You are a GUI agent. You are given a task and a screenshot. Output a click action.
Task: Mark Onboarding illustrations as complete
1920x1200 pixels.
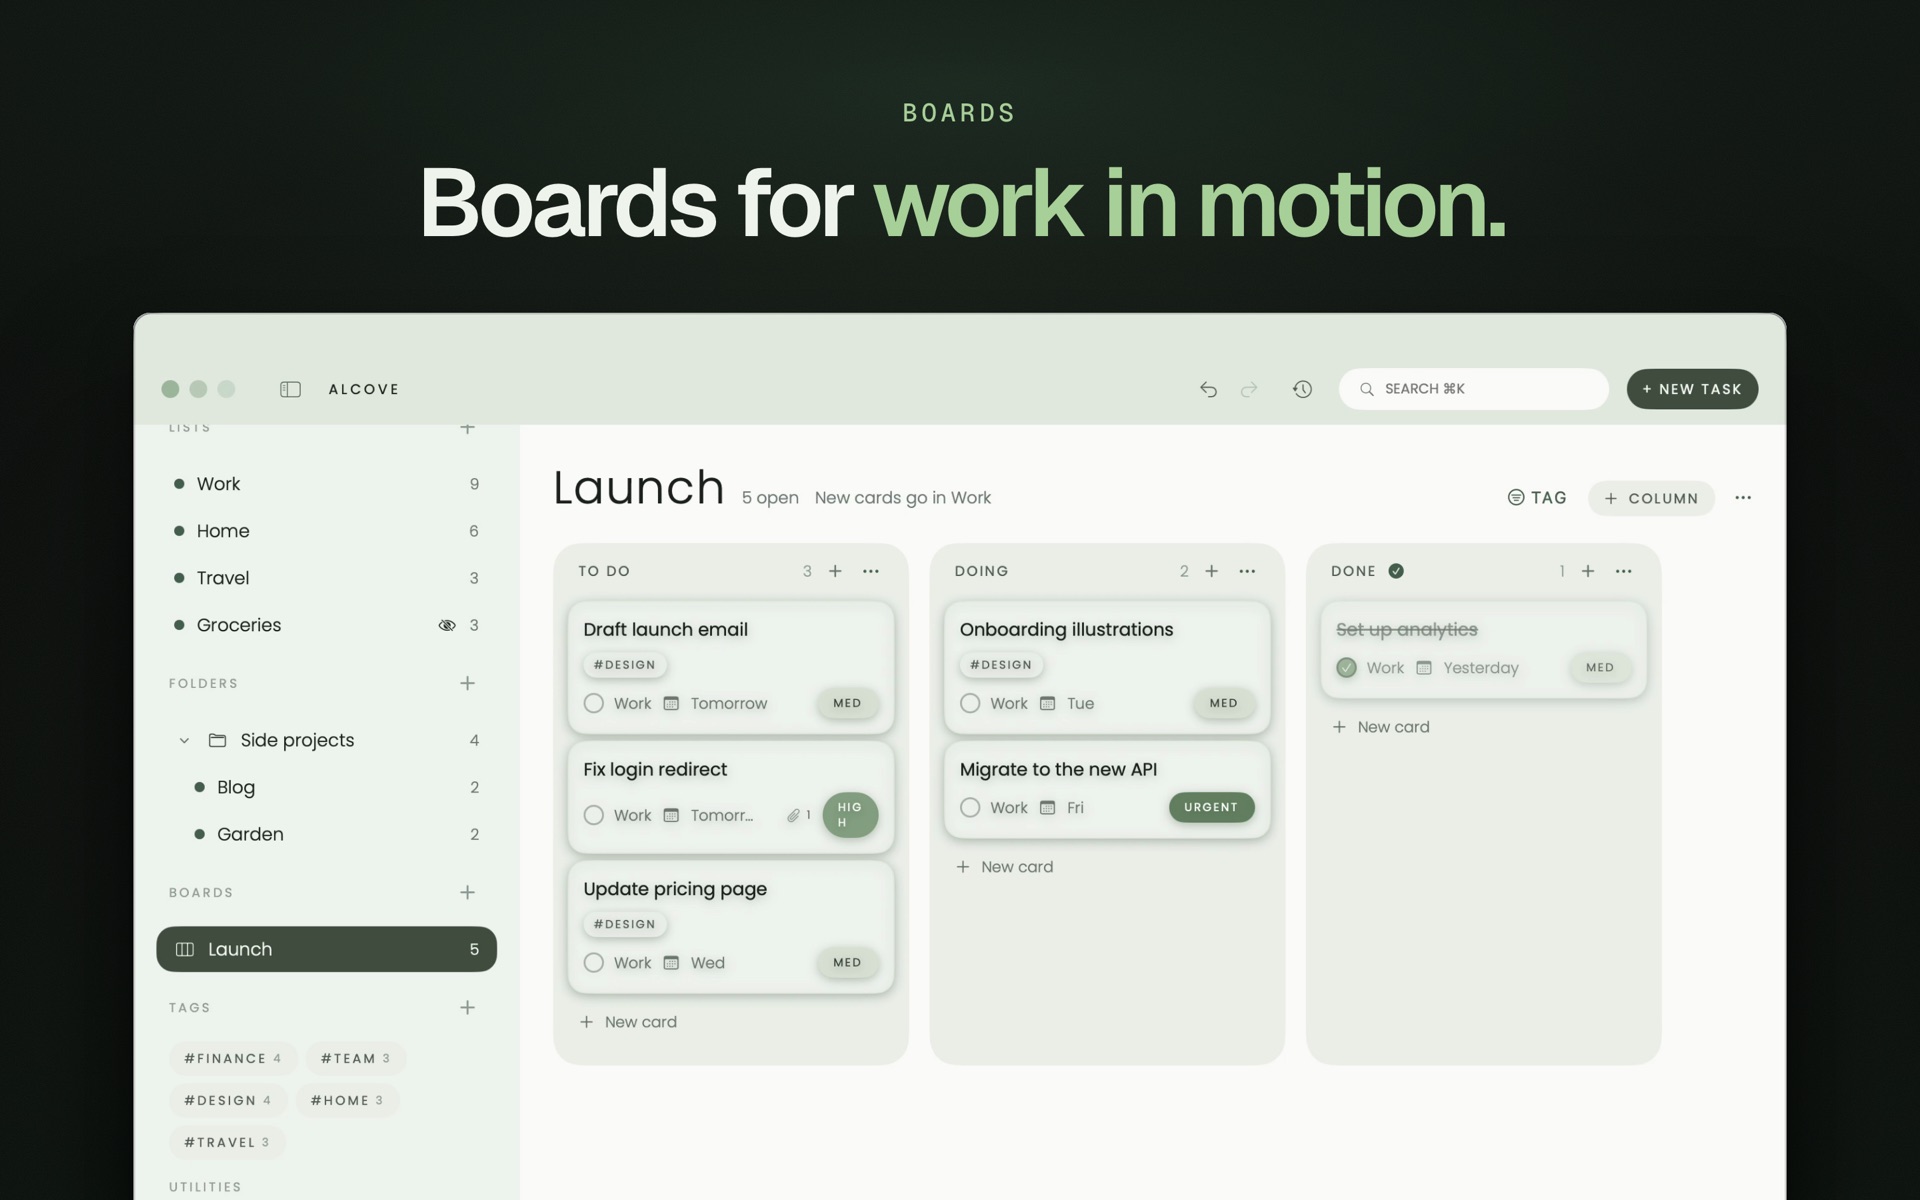coord(970,703)
